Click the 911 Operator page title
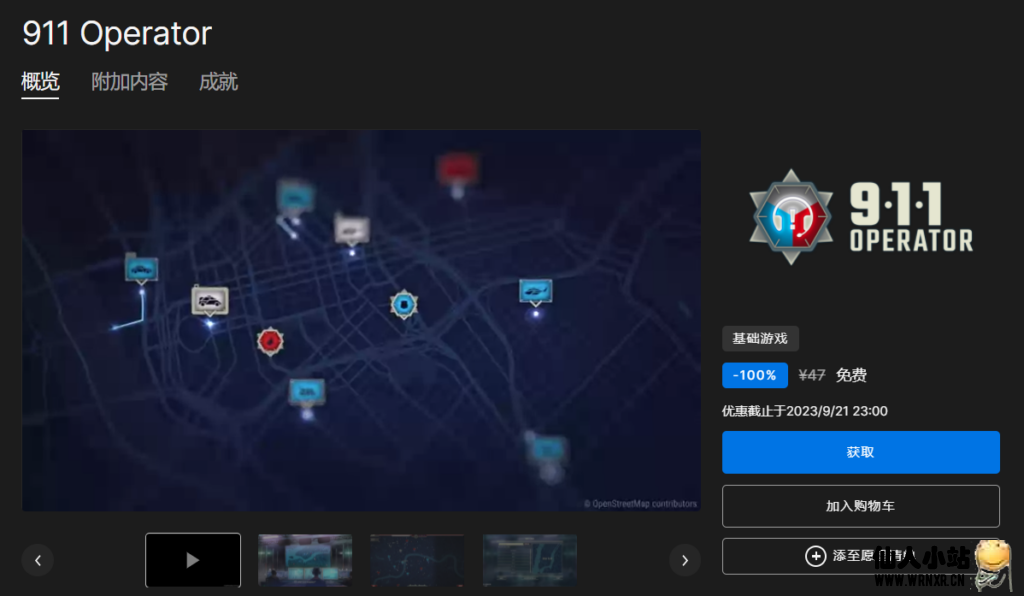 [118, 33]
